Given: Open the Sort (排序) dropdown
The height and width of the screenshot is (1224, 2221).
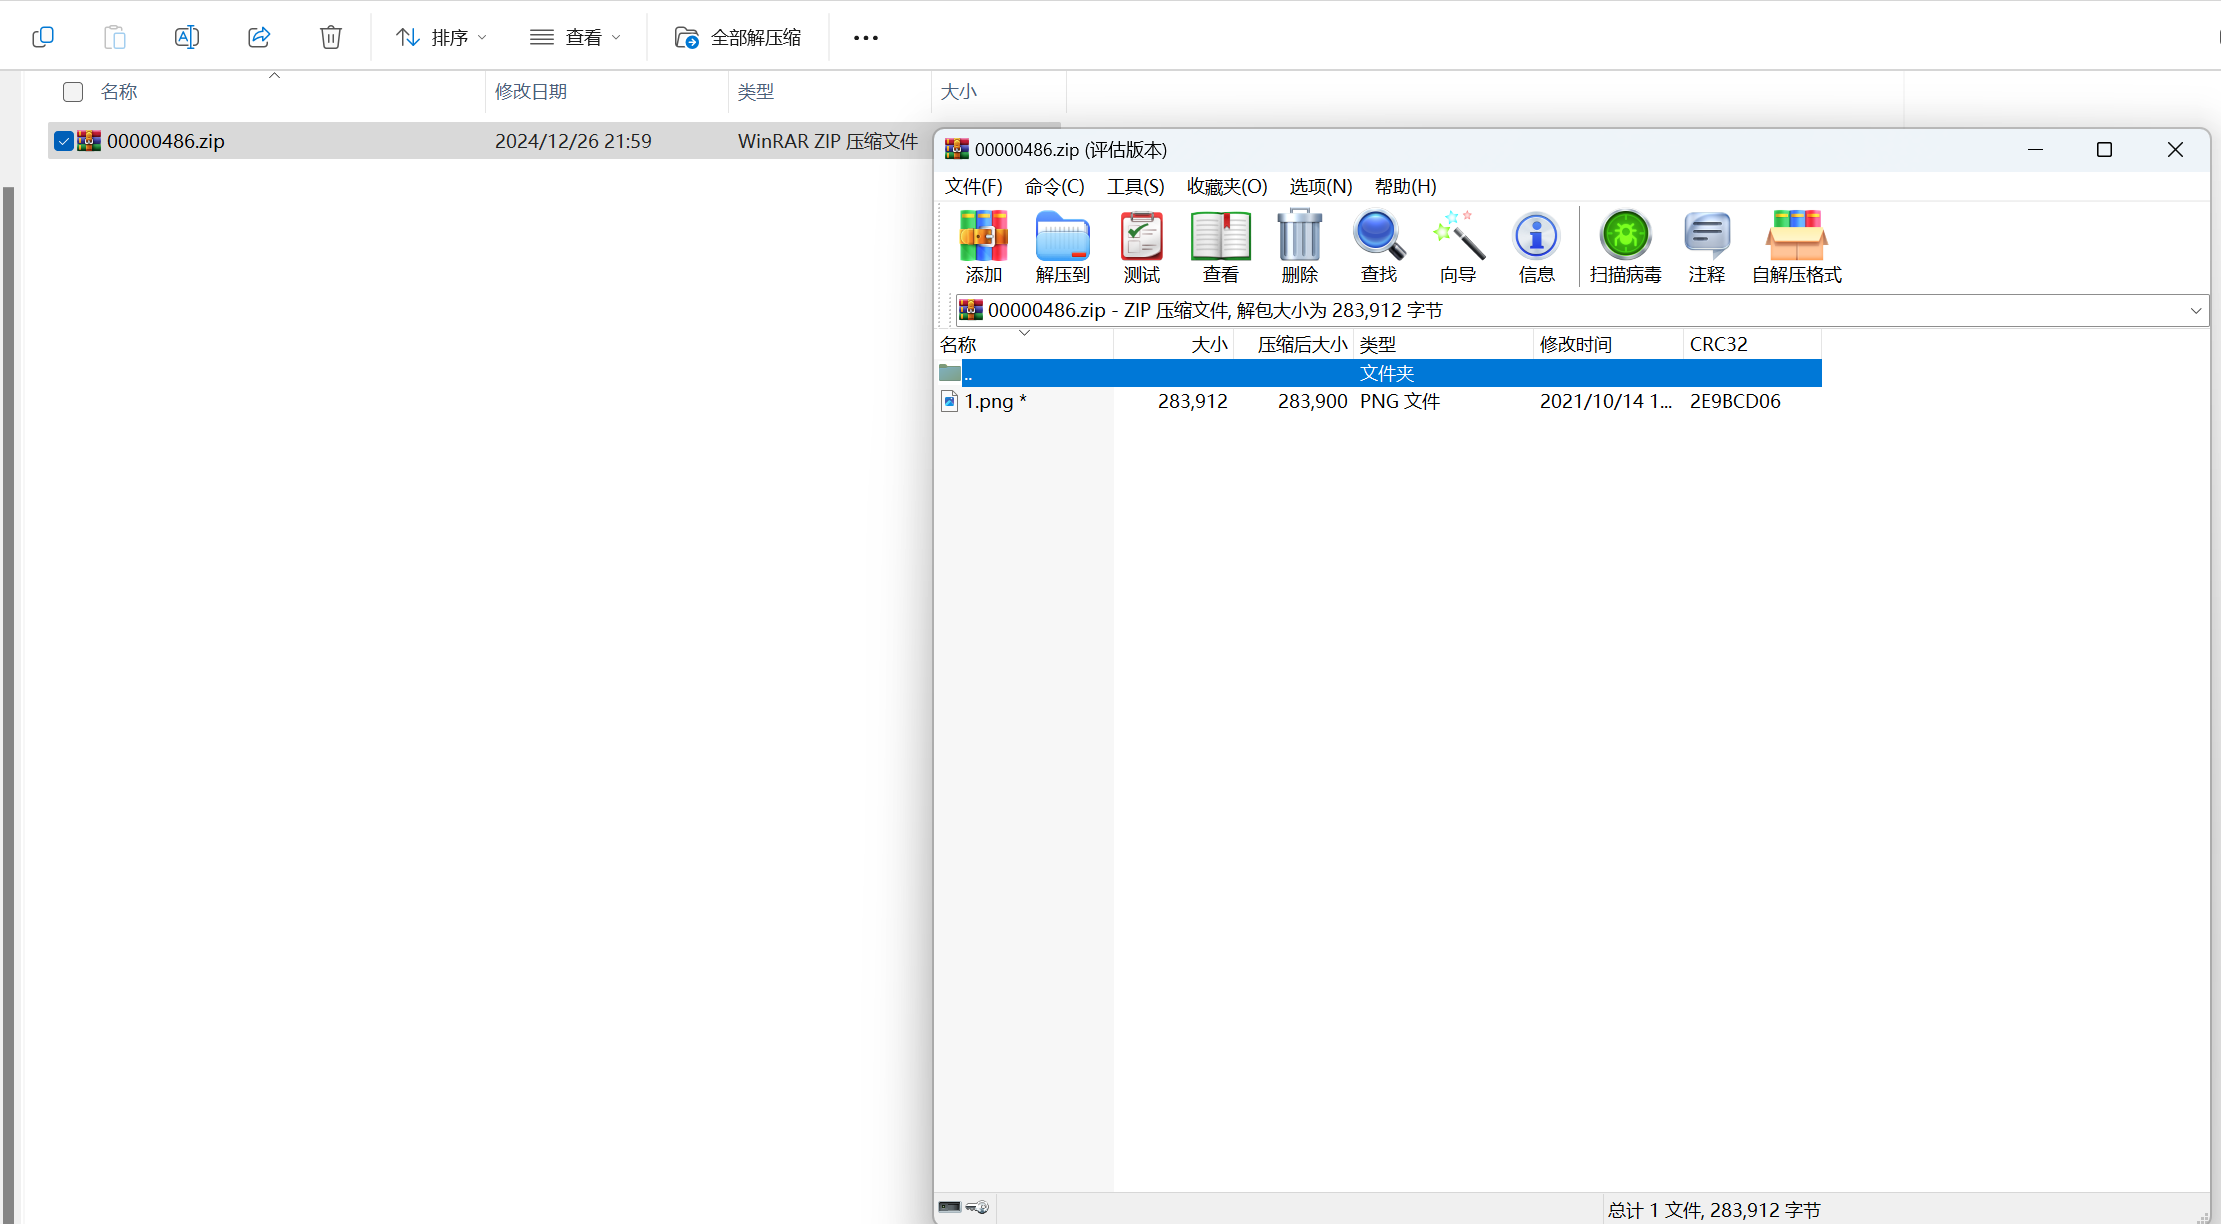Looking at the screenshot, I should [x=441, y=38].
